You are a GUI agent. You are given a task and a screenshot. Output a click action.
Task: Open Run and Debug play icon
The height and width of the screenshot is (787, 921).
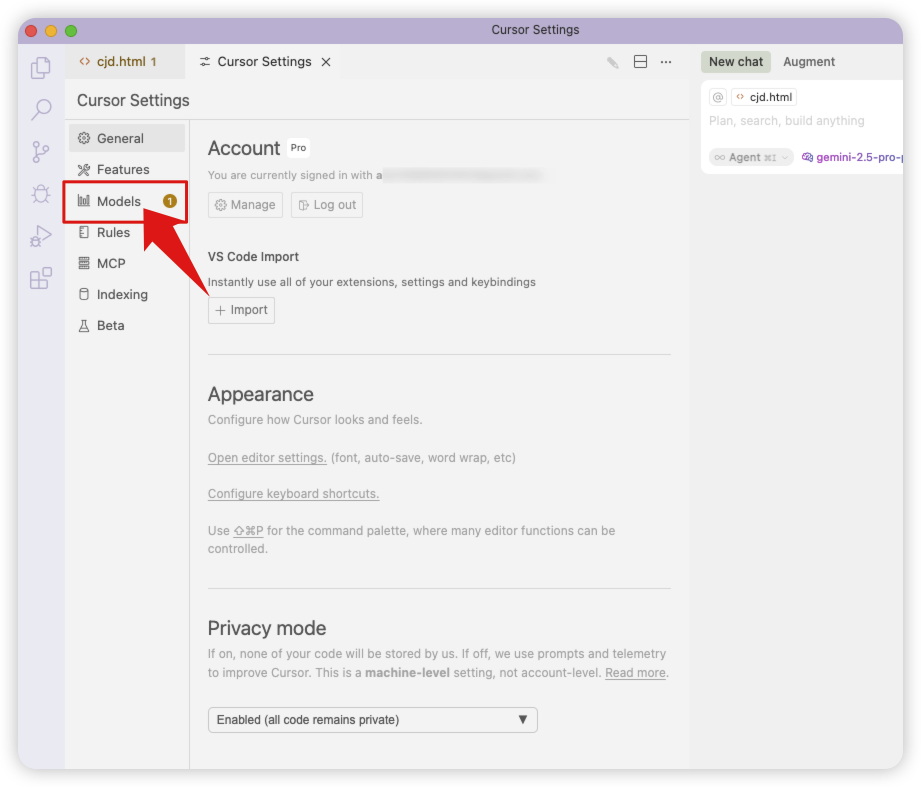point(41,236)
